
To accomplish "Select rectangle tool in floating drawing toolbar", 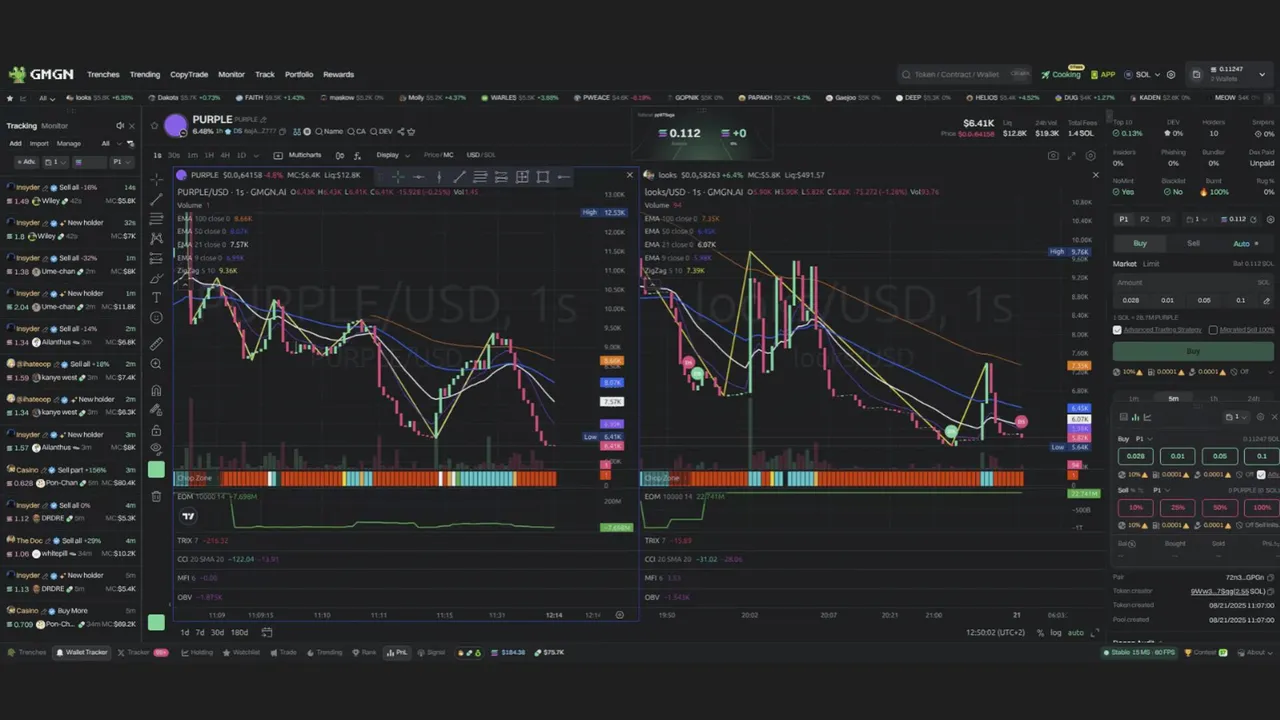I will pyautogui.click(x=543, y=177).
